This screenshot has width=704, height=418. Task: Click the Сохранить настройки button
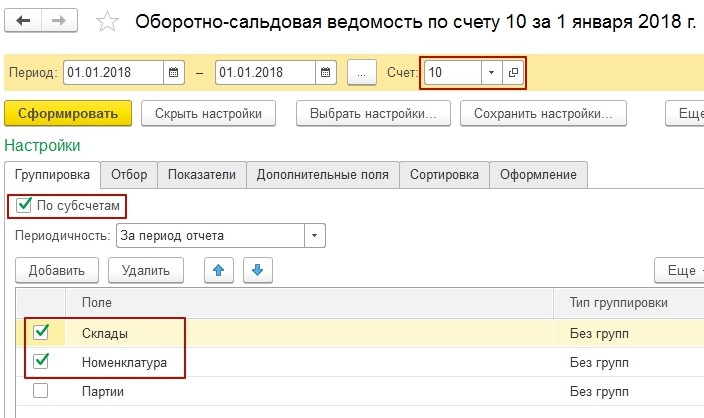[543, 113]
